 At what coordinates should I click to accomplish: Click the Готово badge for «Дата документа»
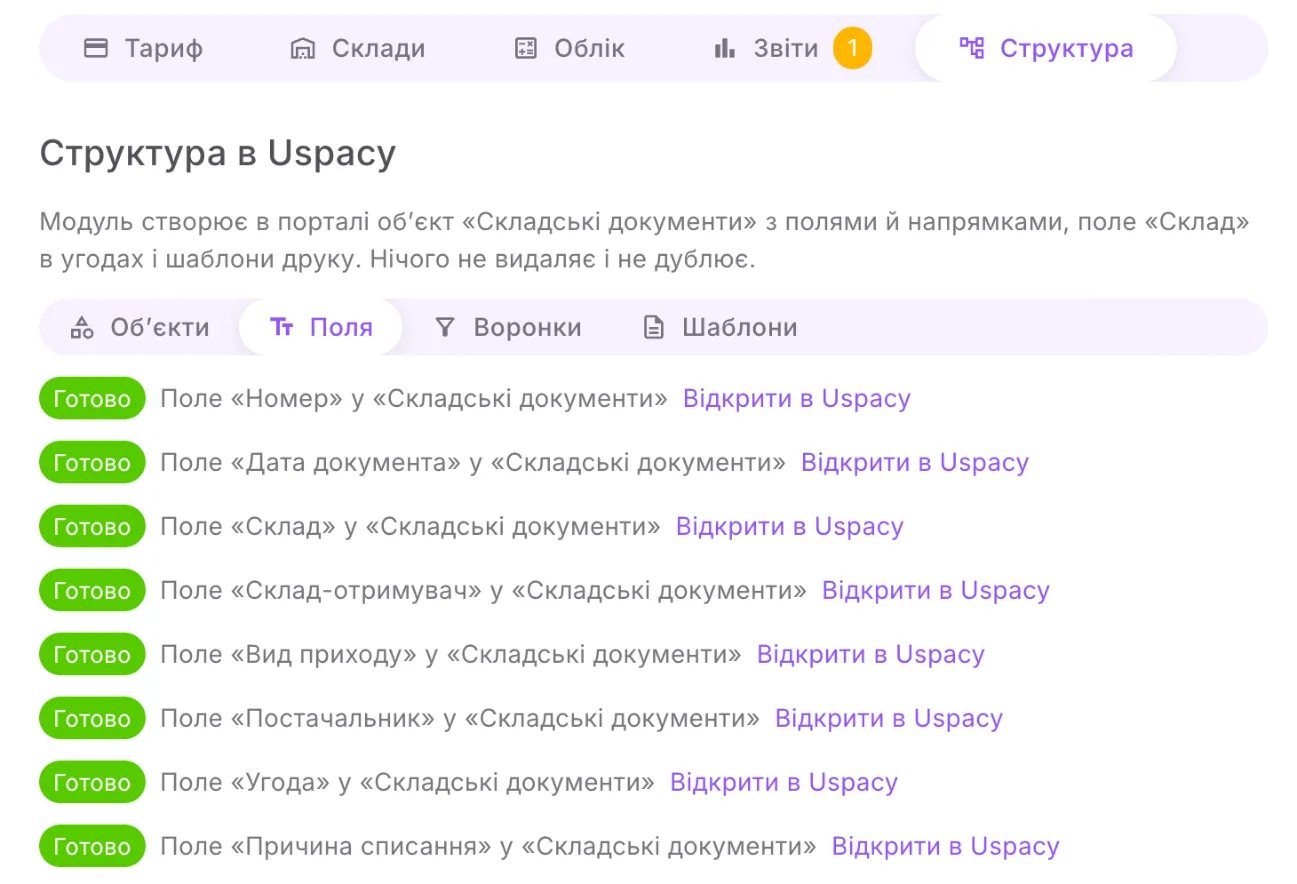point(92,462)
